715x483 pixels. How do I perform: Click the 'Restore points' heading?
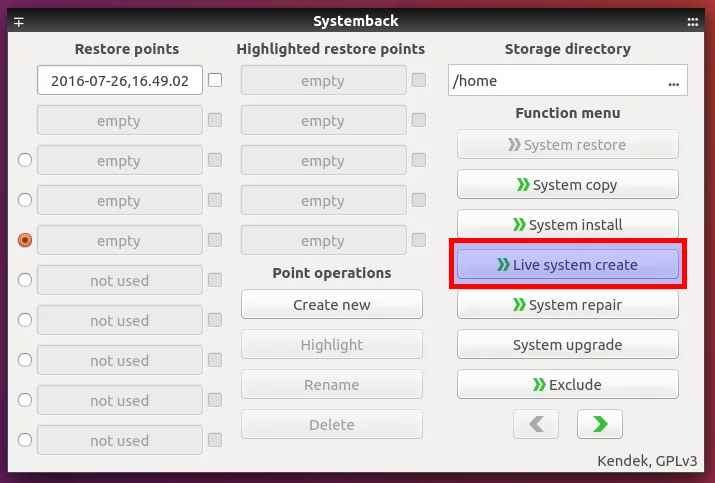coord(127,49)
